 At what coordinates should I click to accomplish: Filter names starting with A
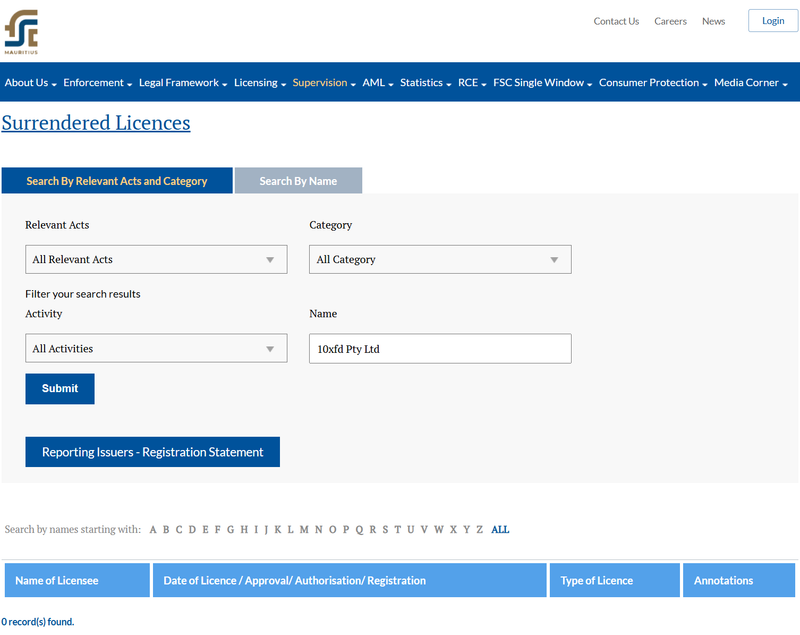tap(153, 529)
